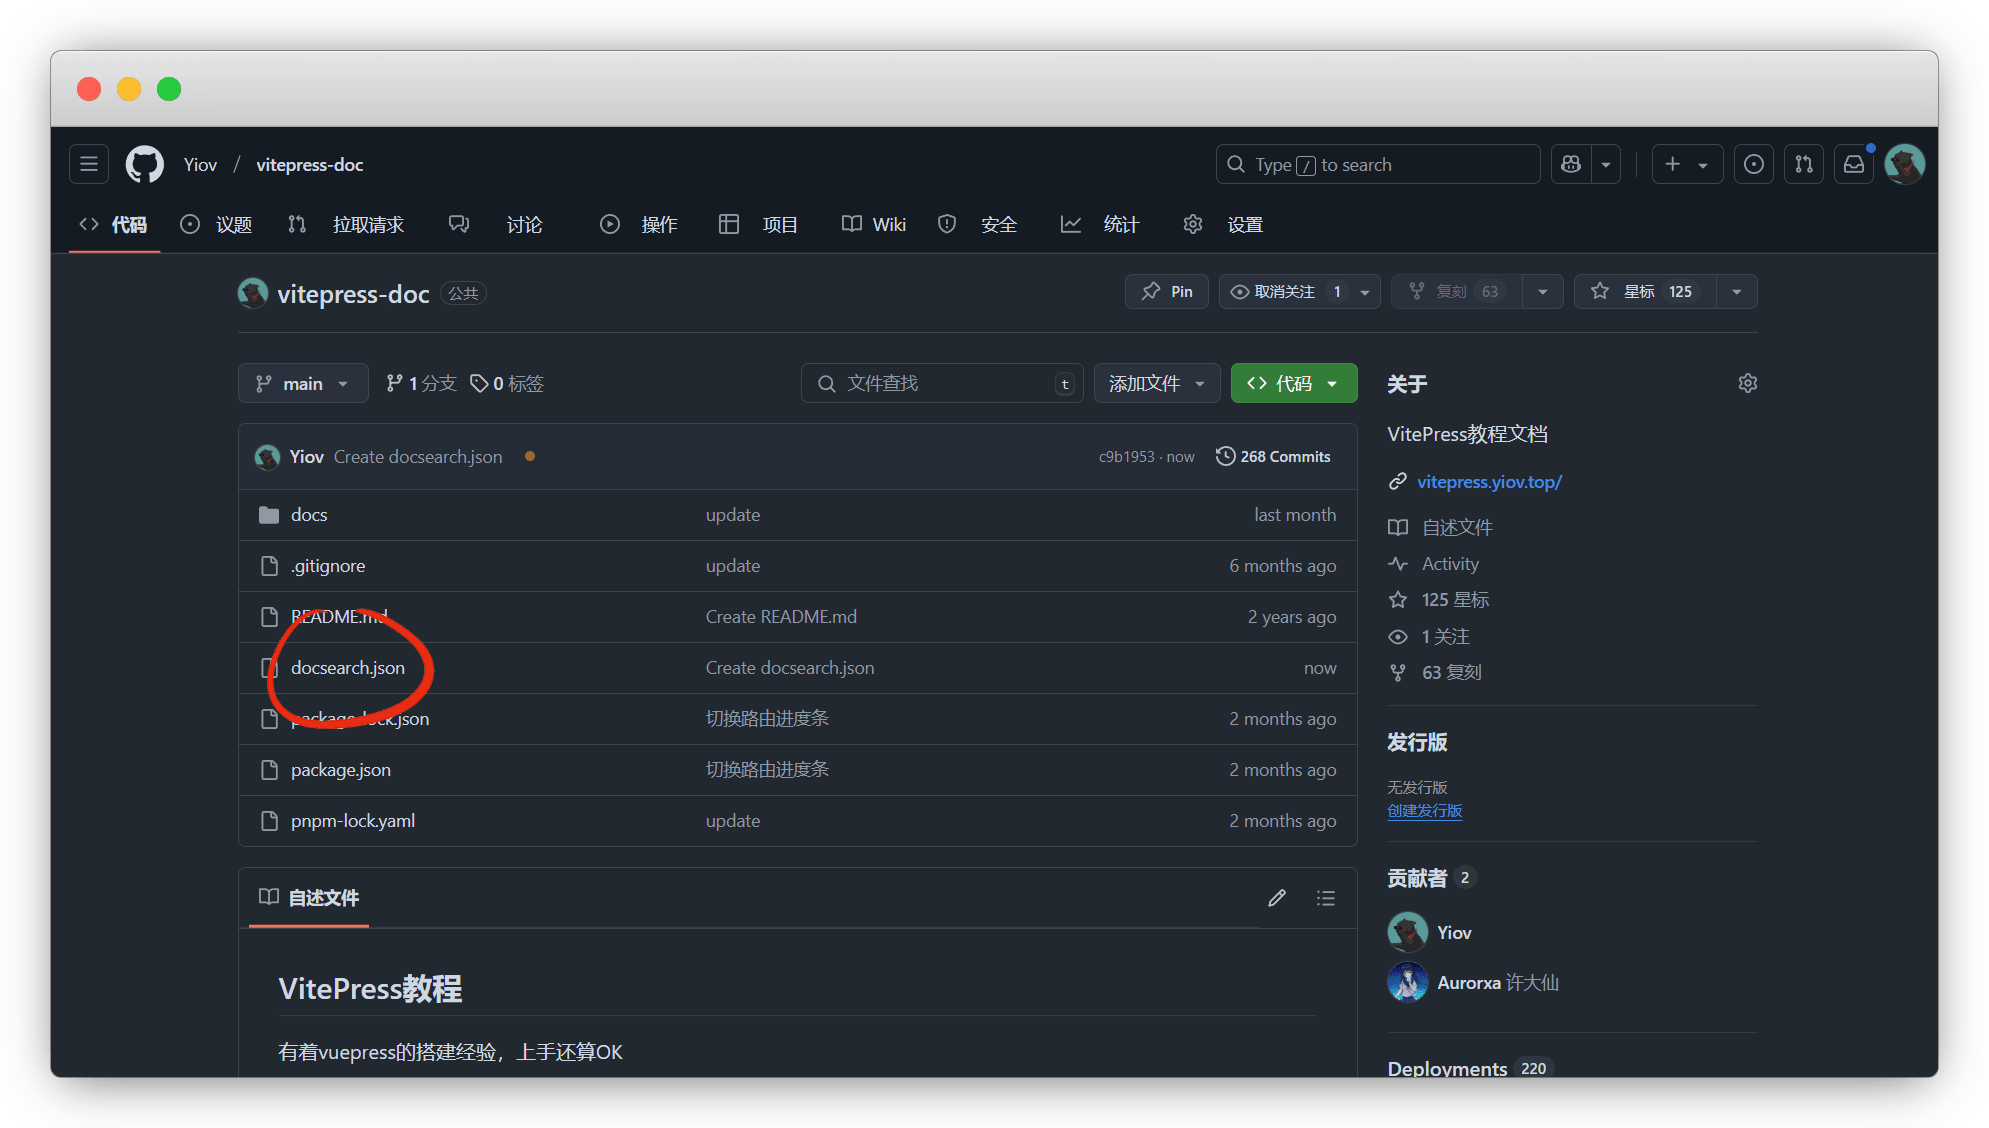Click the issues circle icon in header
1989x1128 pixels.
(1753, 164)
